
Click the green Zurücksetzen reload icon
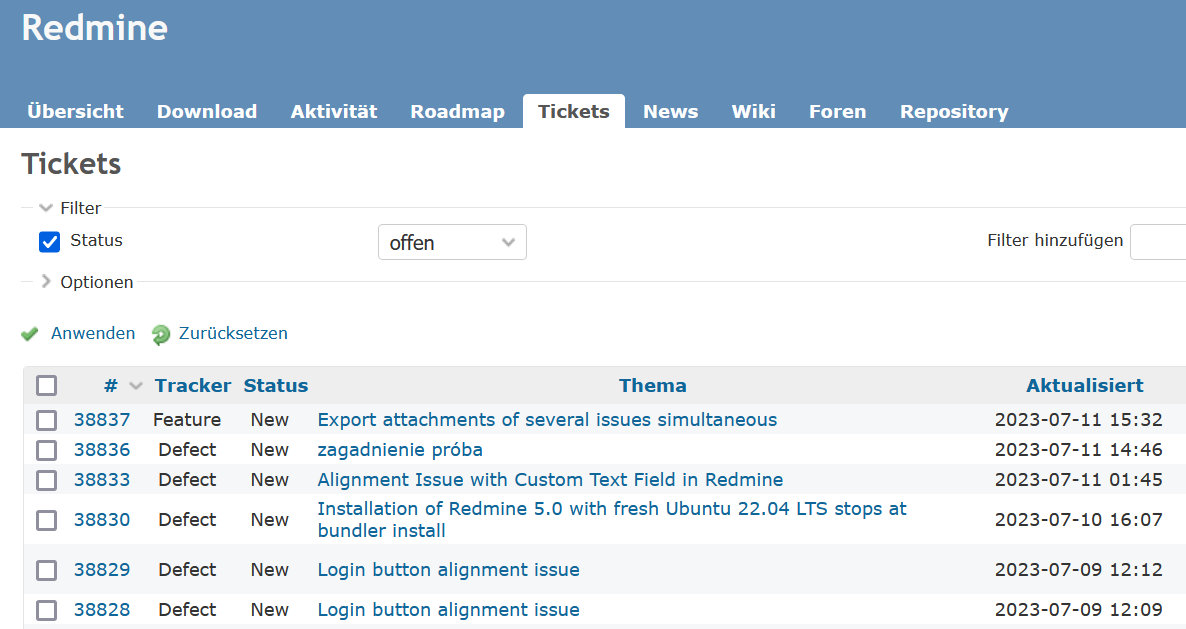160,334
